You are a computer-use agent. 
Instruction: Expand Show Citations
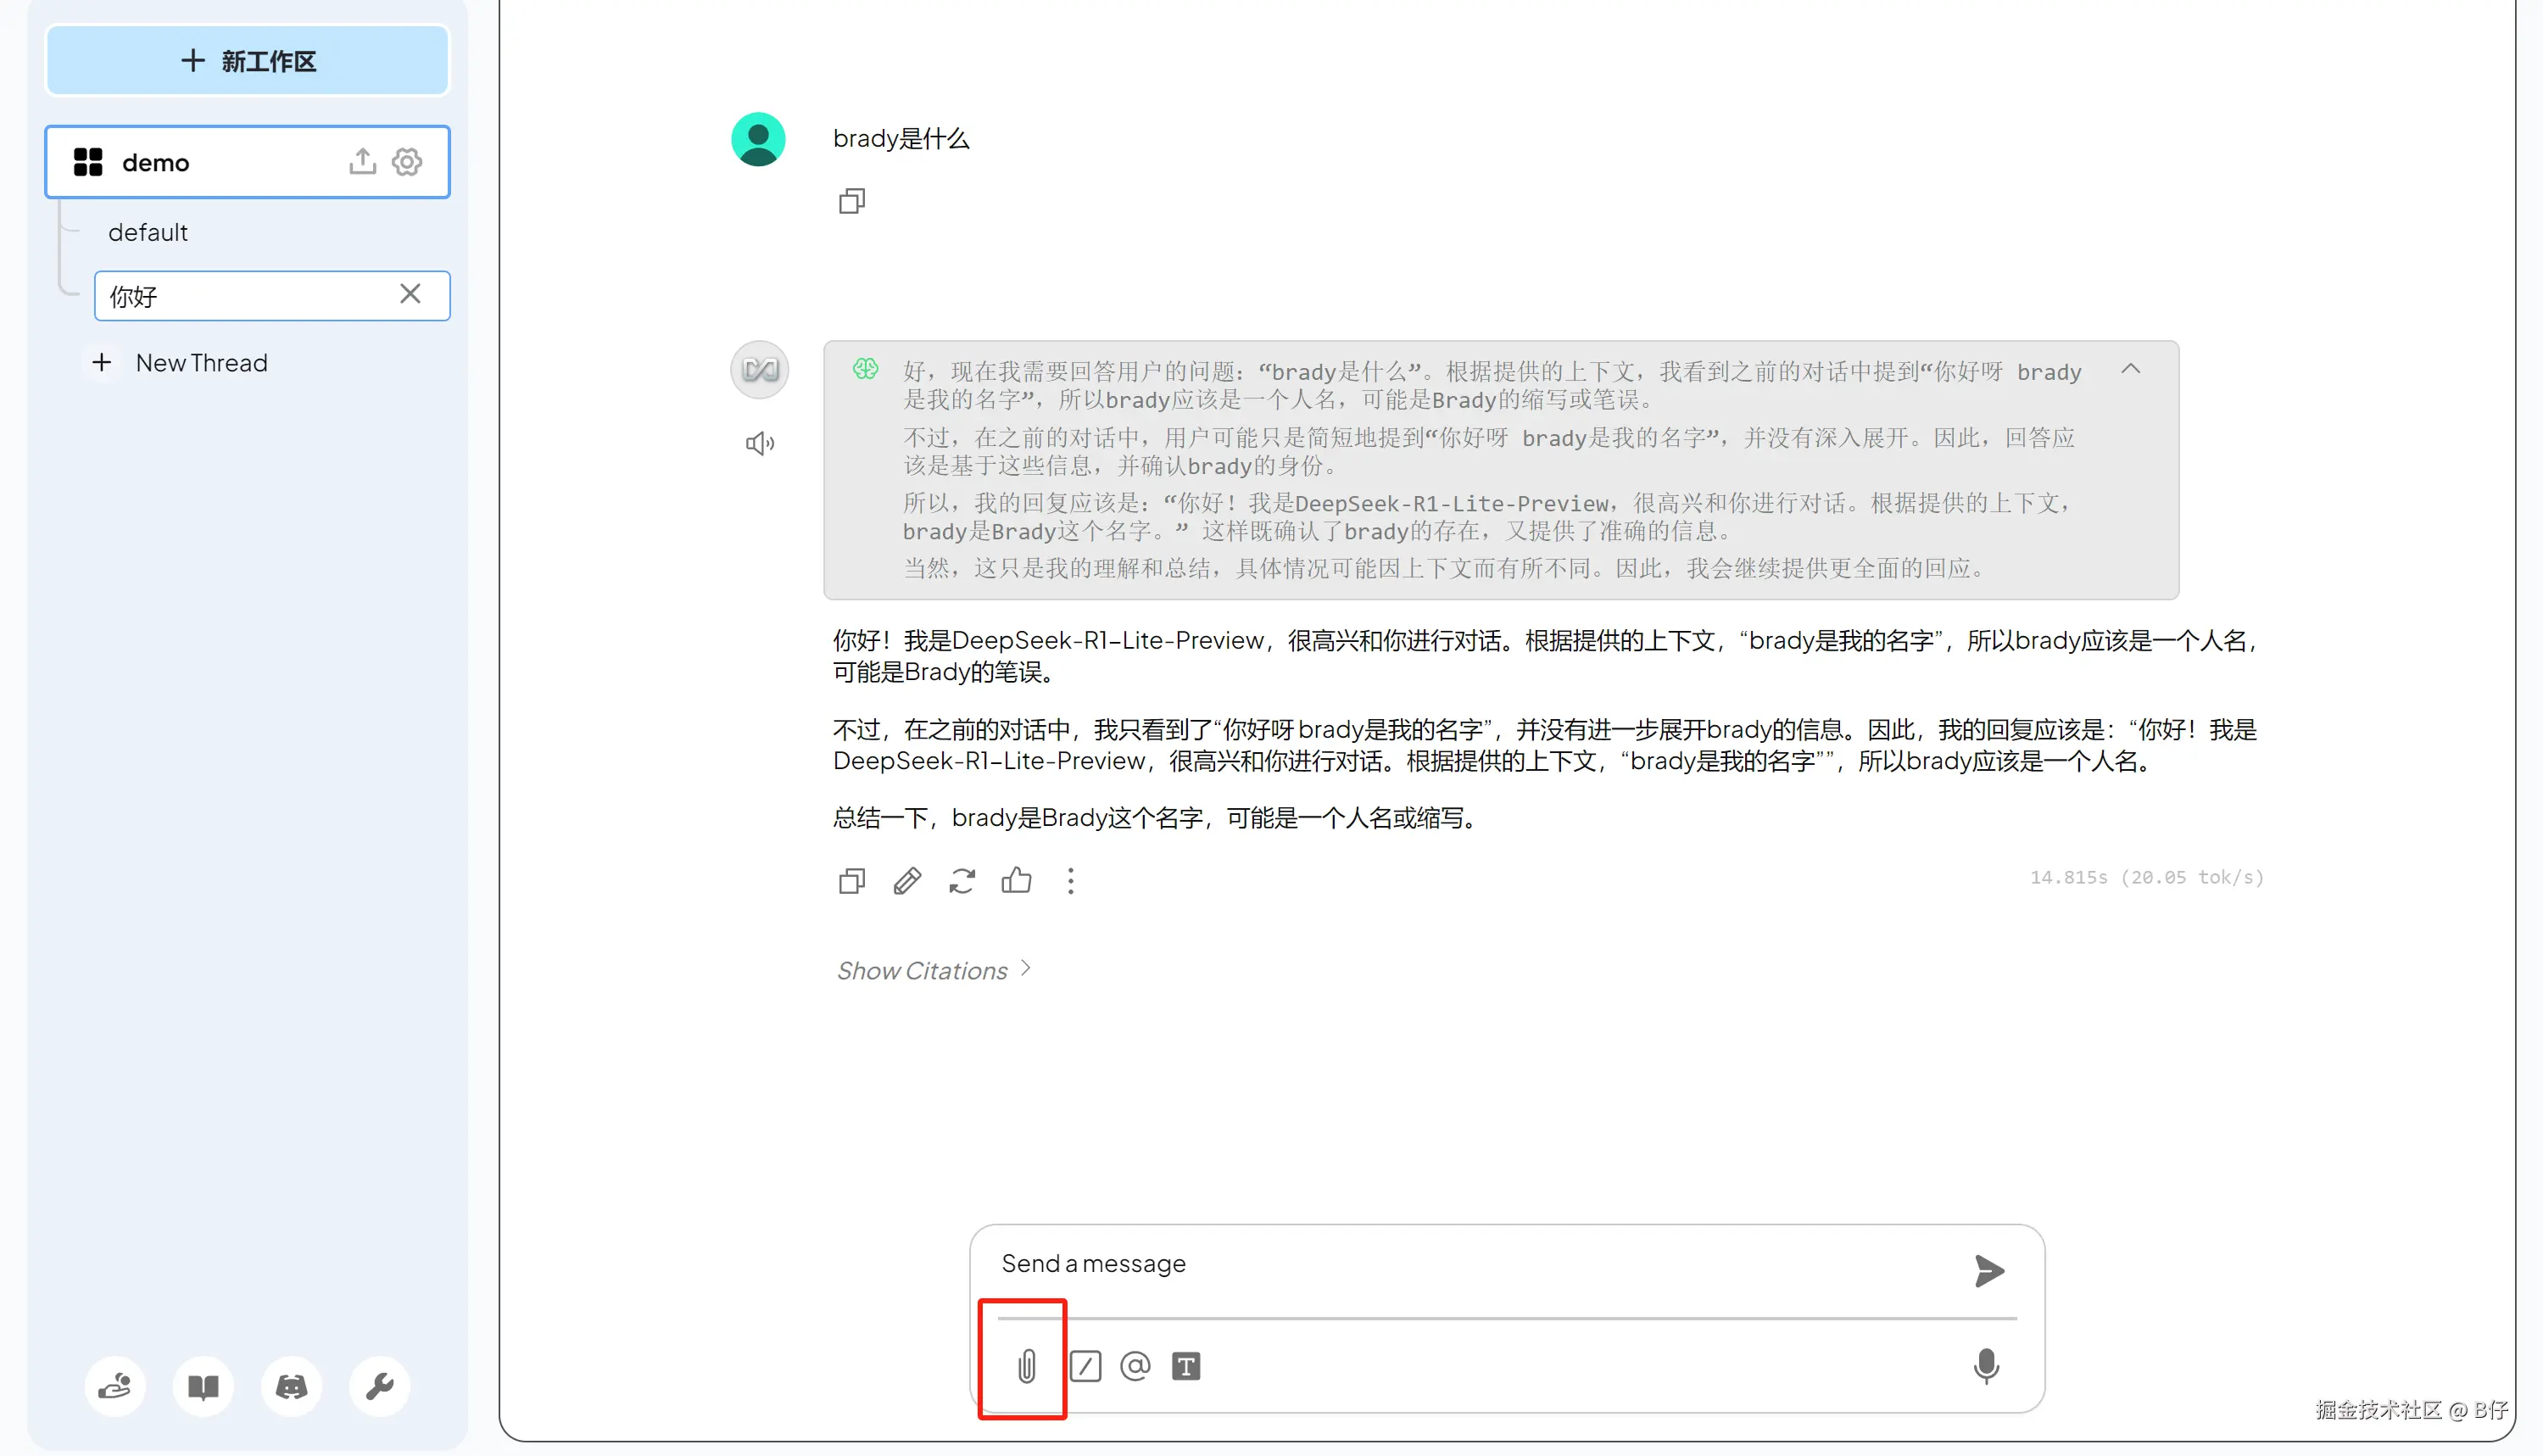[x=932, y=970]
